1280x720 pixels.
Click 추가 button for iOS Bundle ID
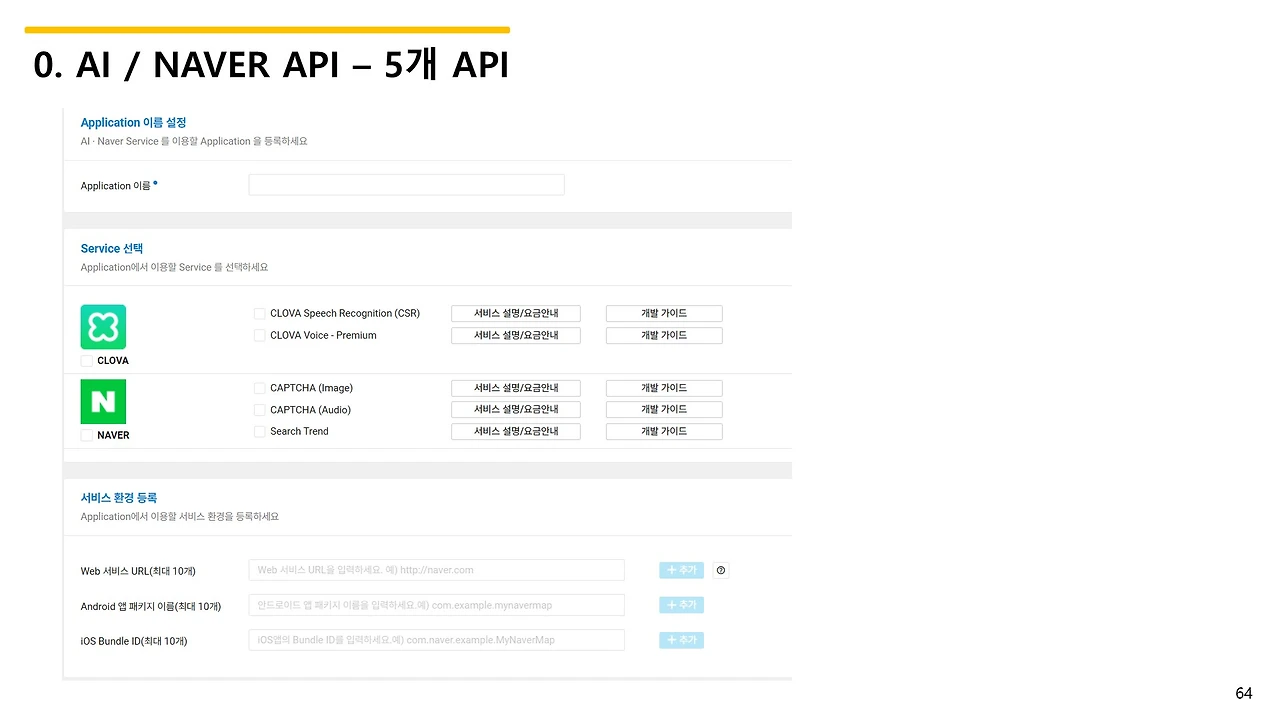coord(681,640)
